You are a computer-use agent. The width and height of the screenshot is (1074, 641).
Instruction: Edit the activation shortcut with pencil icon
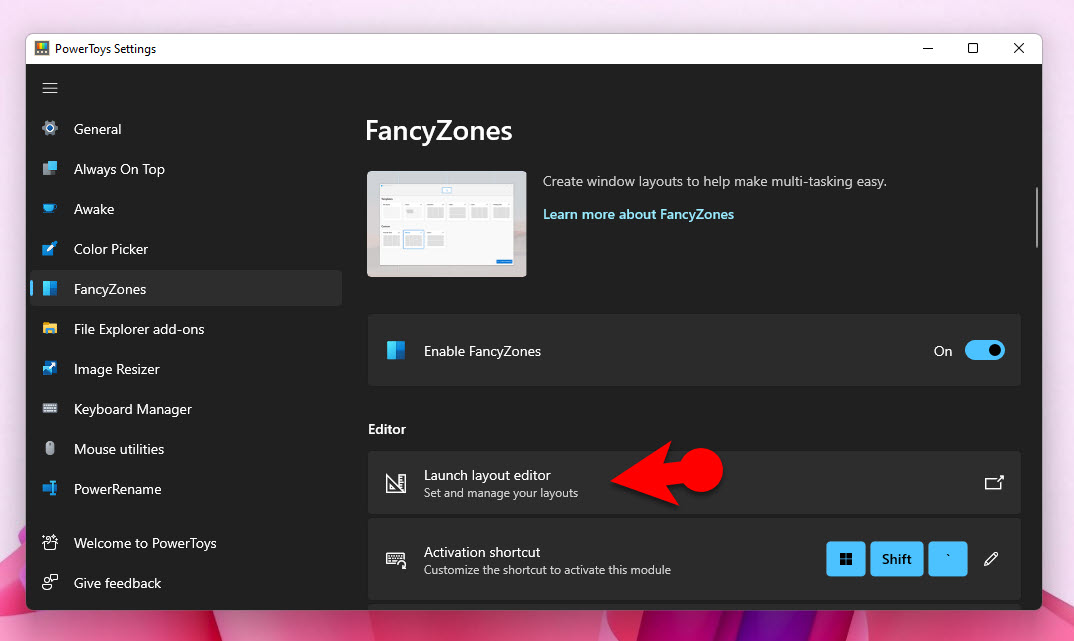(x=991, y=559)
